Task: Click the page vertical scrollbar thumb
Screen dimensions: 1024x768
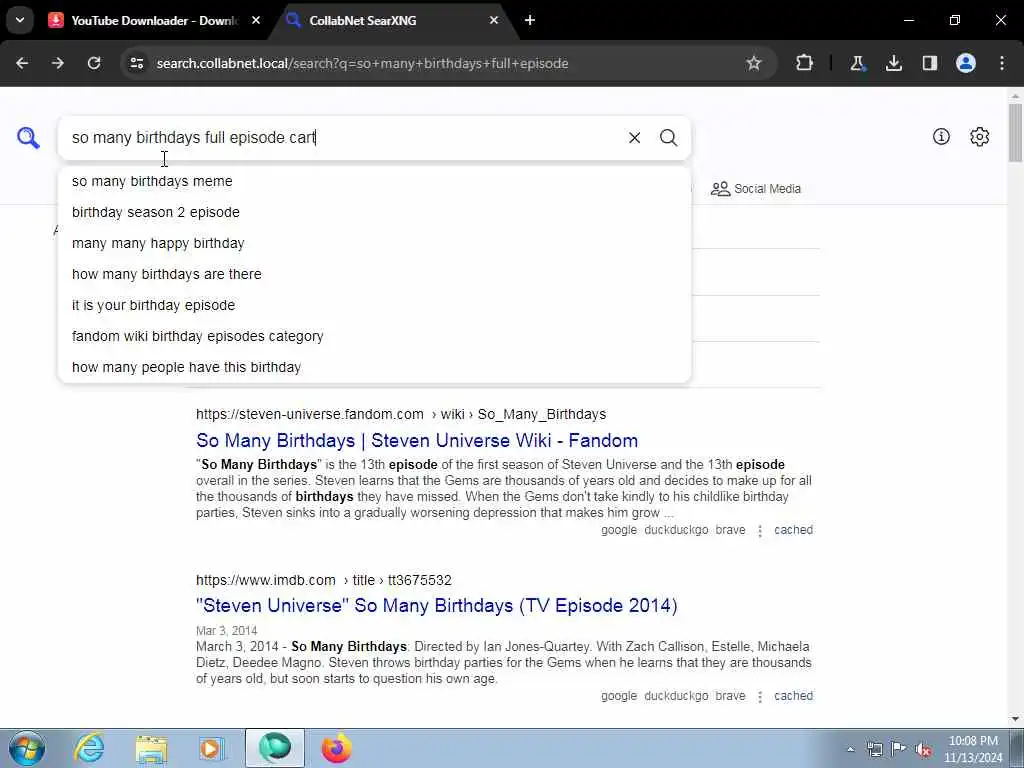Action: 1016,133
